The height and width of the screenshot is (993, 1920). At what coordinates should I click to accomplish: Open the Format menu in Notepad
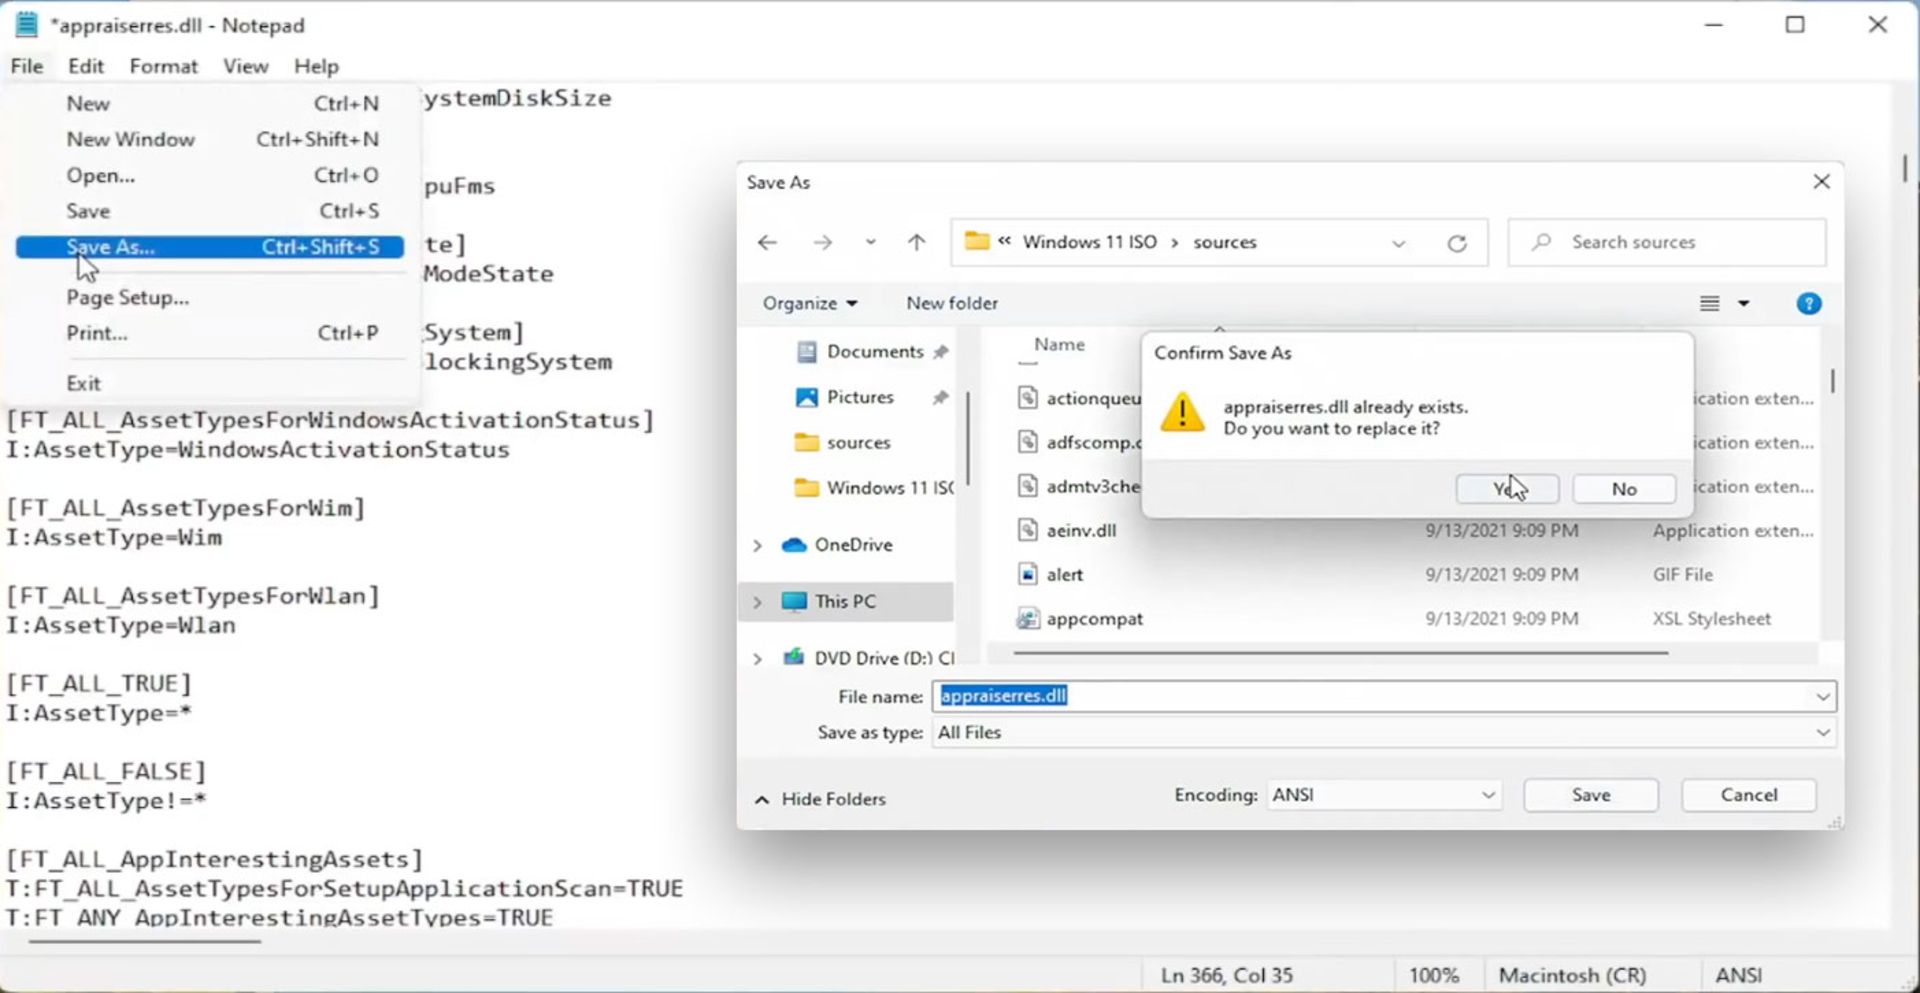pos(163,66)
